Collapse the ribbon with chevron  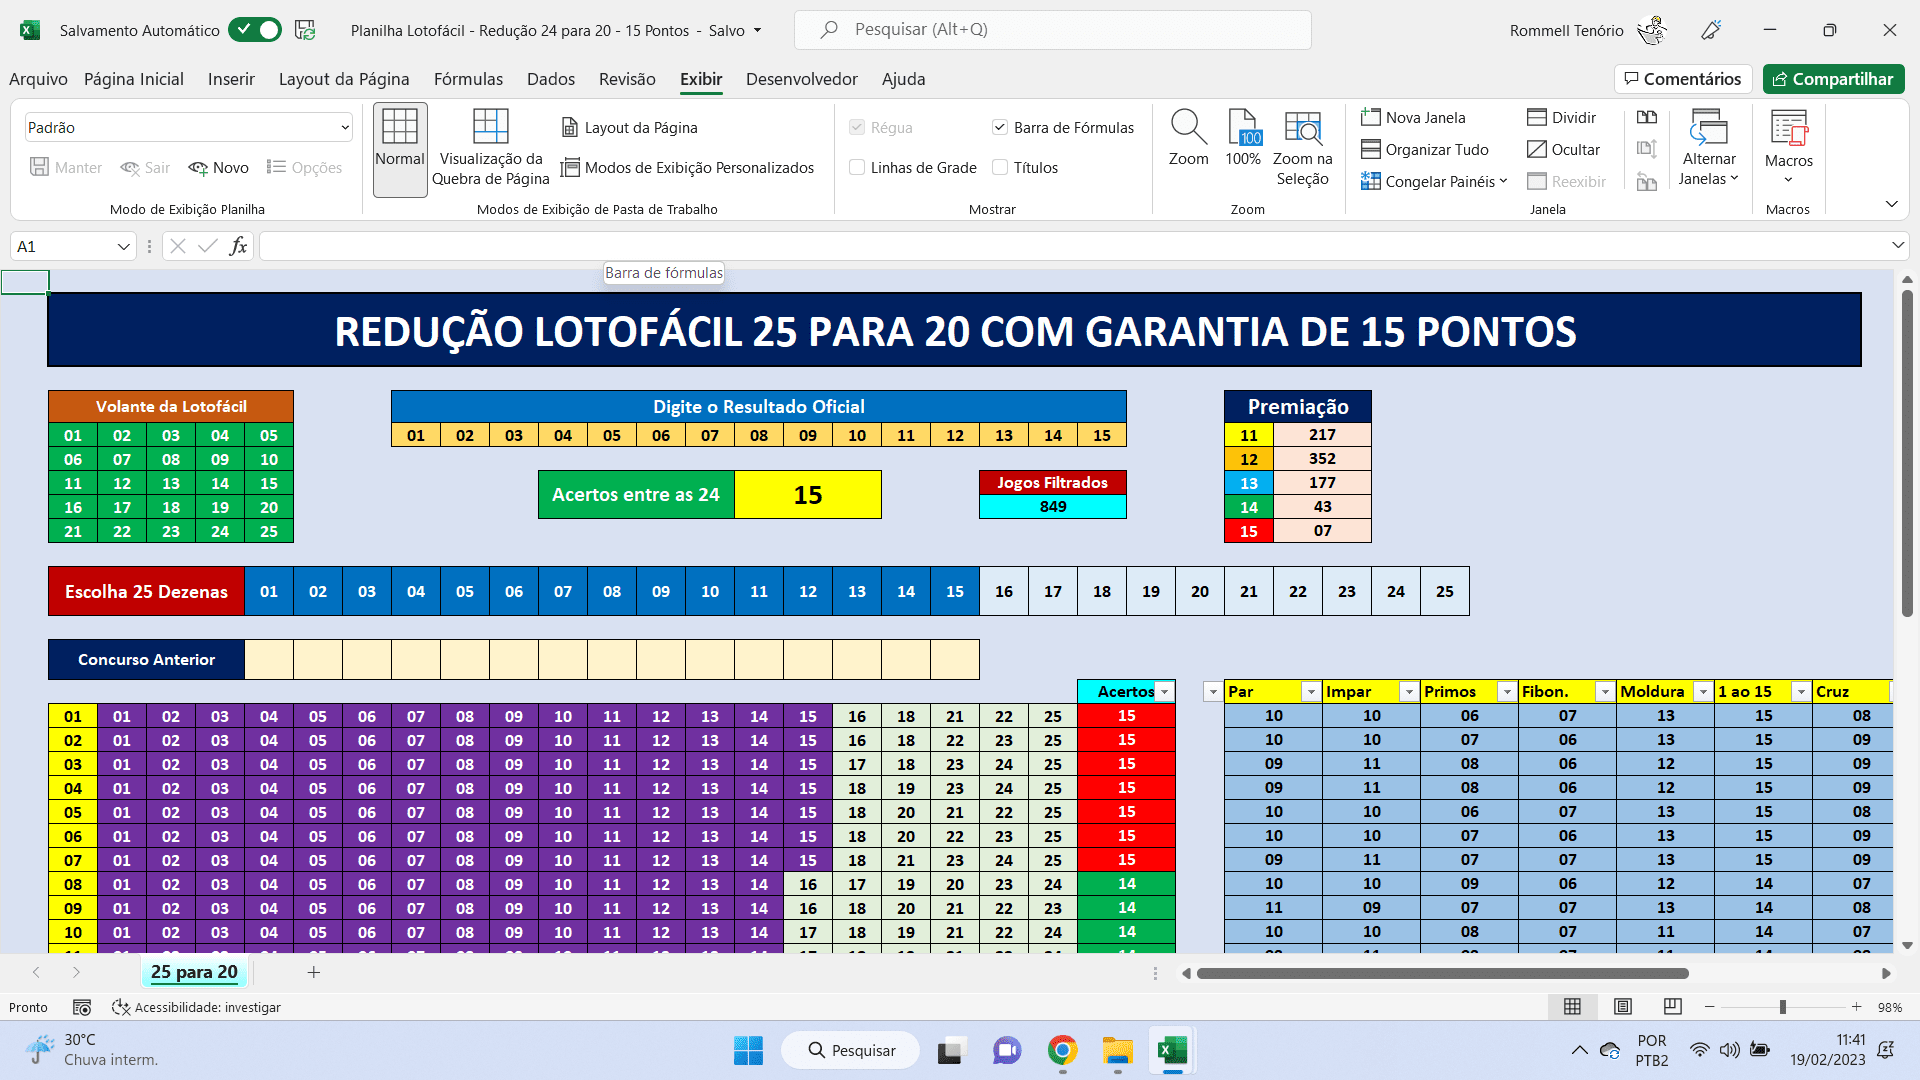coord(1891,204)
